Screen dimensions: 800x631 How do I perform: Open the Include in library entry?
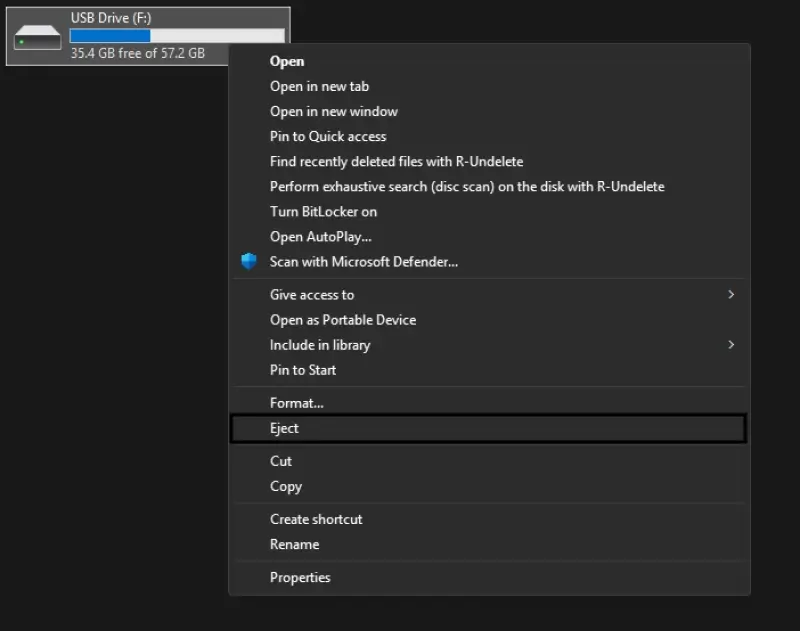[x=489, y=345]
